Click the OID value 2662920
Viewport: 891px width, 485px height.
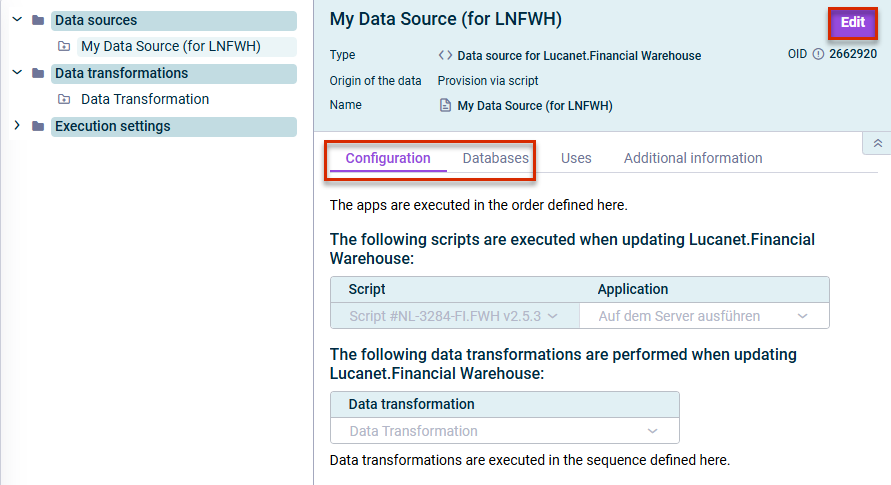tap(852, 54)
